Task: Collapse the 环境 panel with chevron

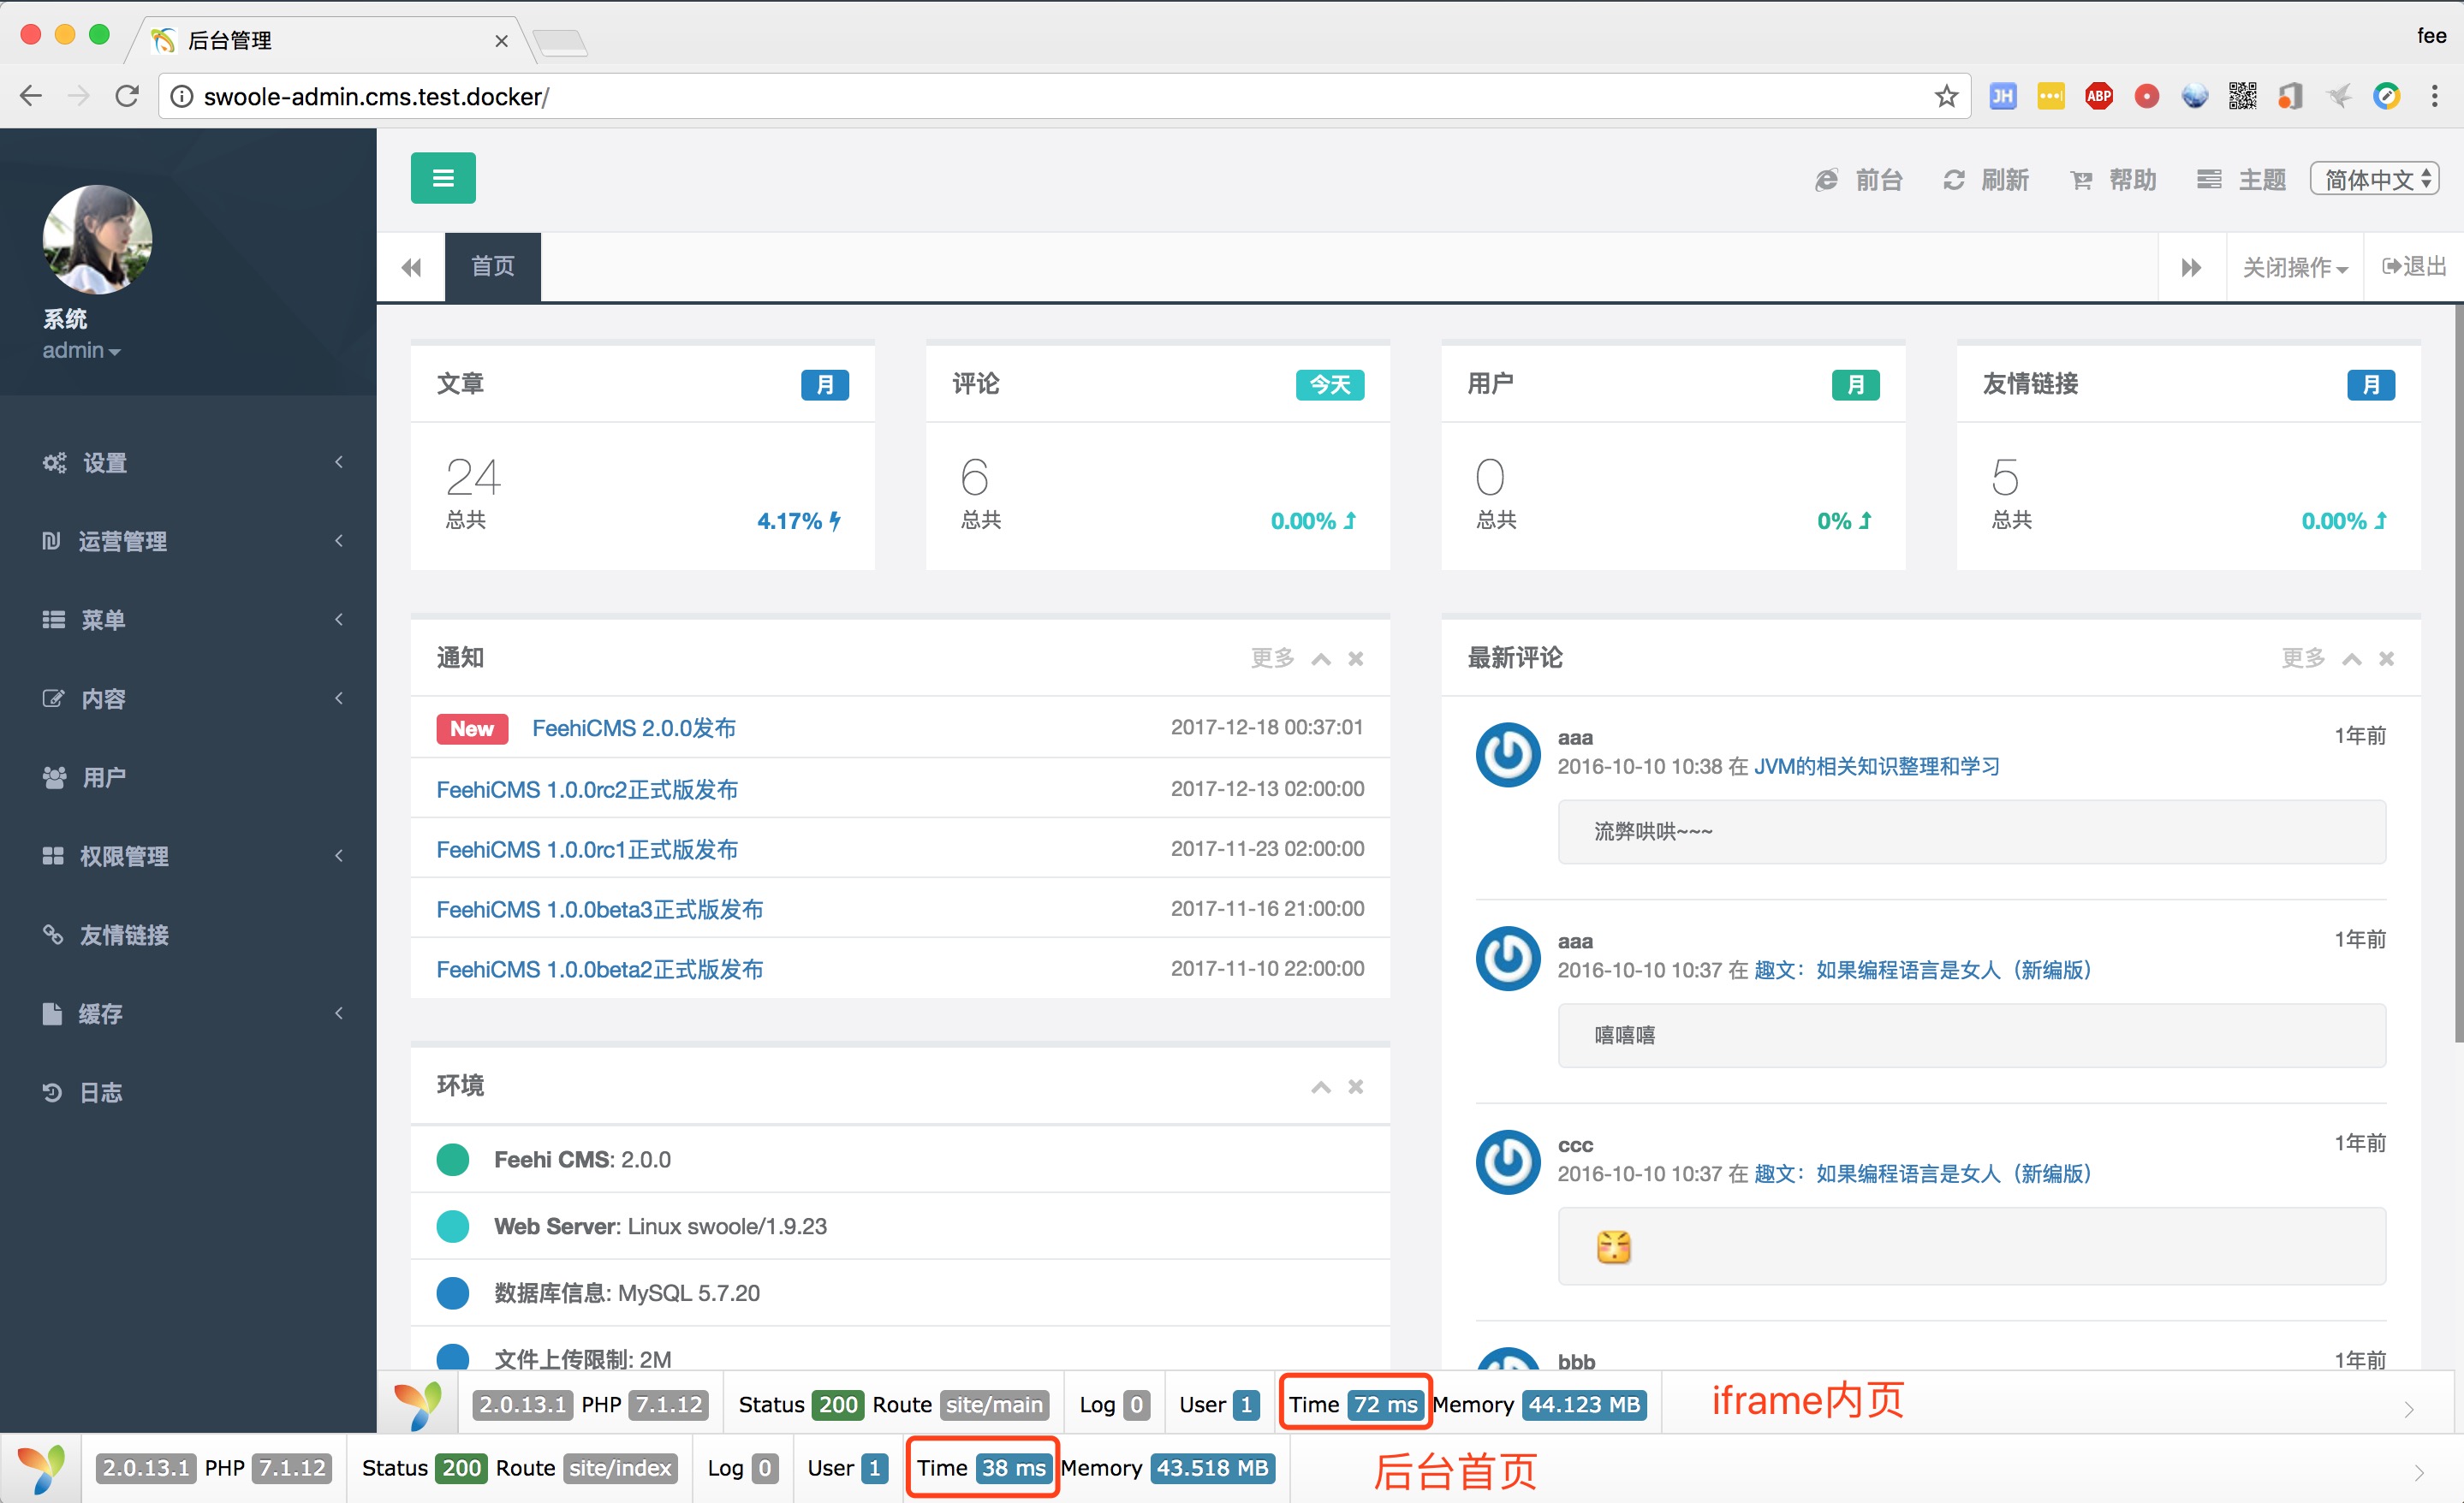Action: pos(1321,1087)
